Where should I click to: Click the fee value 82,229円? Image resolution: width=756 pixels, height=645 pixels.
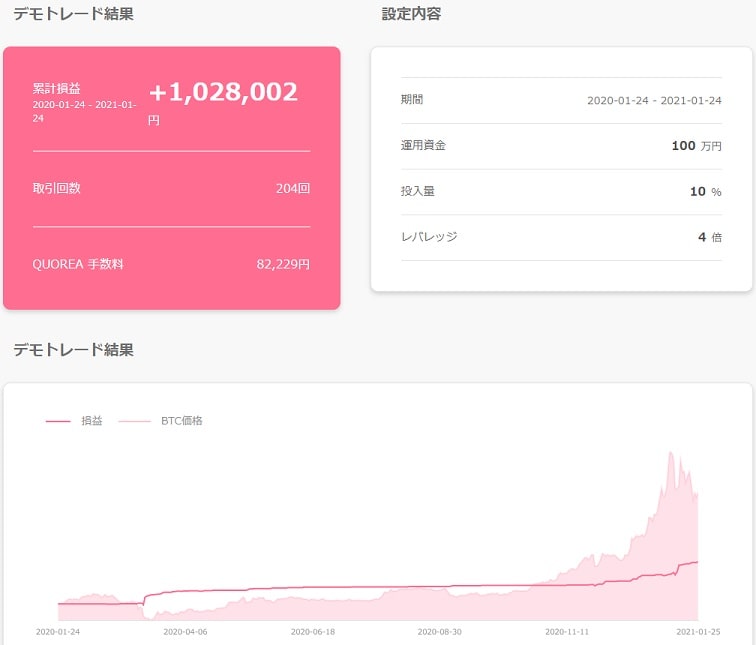(283, 264)
